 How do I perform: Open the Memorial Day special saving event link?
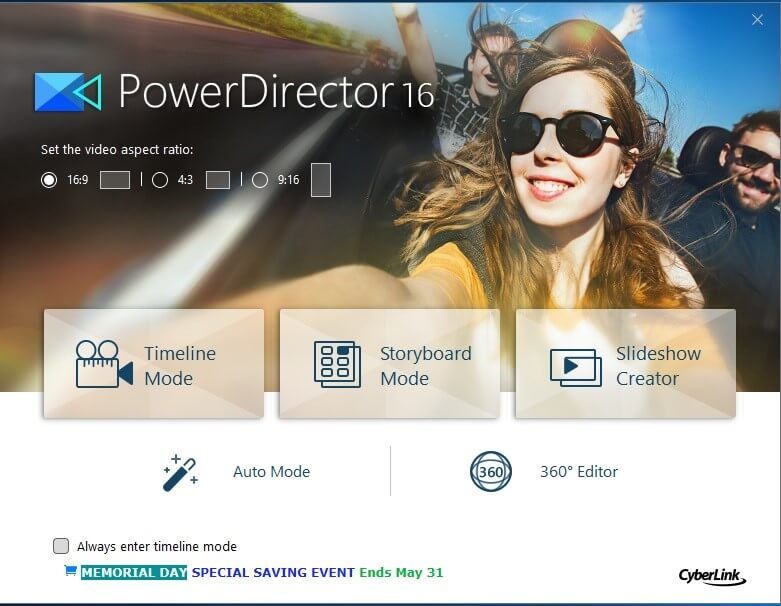tap(262, 572)
